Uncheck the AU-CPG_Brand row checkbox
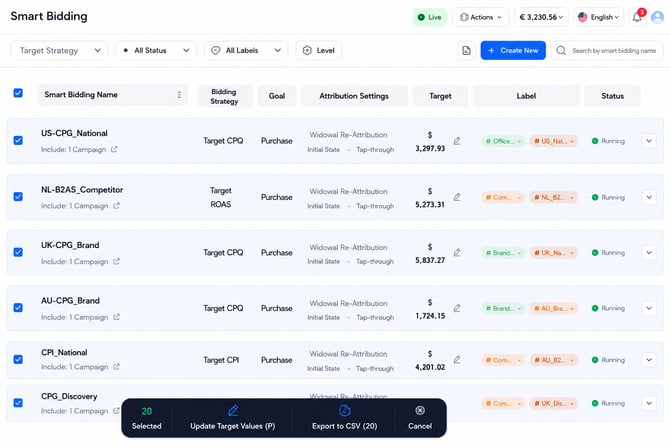This screenshot has width=670, height=448. (18, 307)
